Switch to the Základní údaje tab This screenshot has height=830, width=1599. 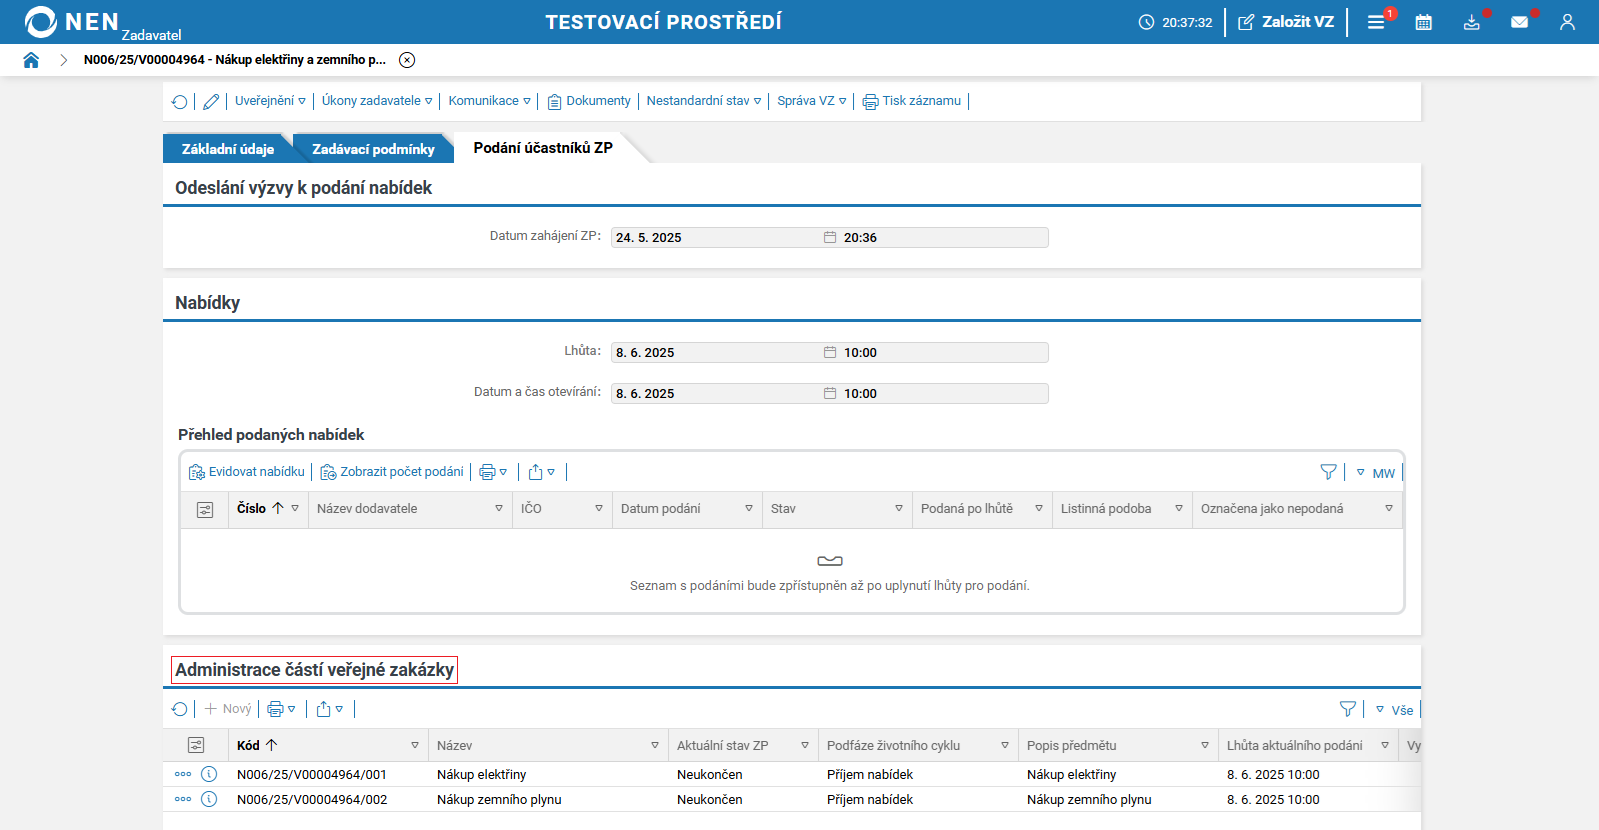[227, 149]
